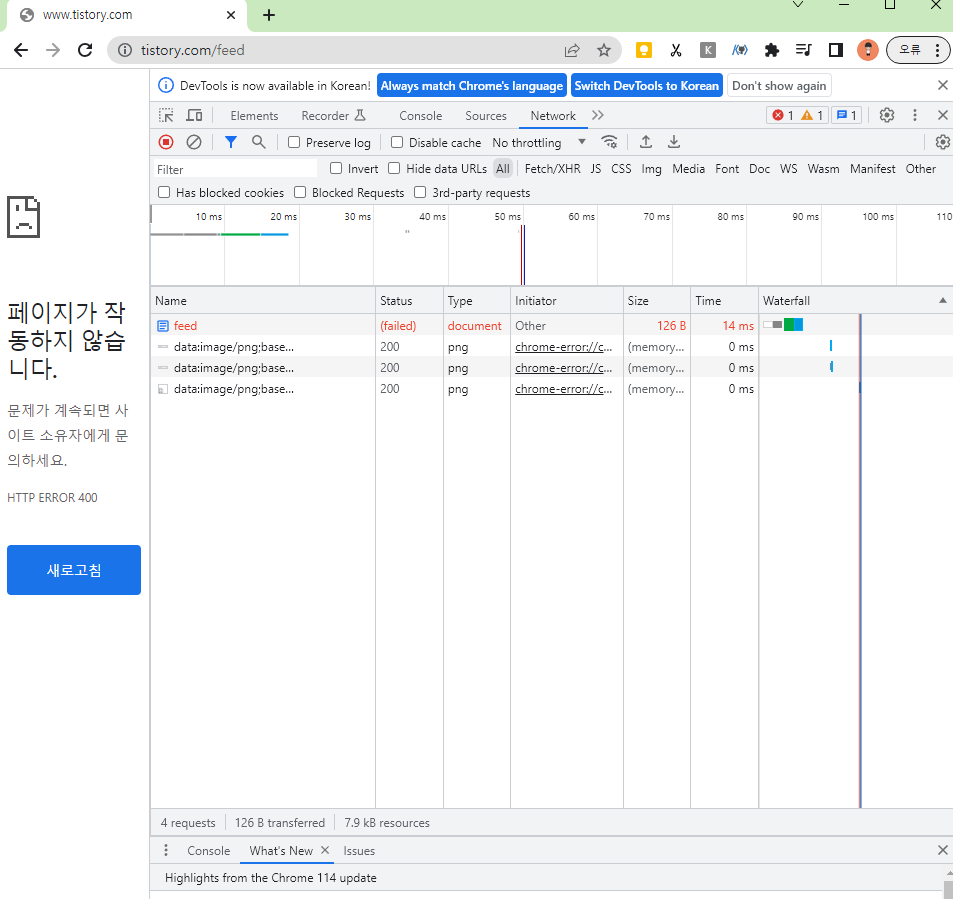This screenshot has height=899, width=953.
Task: Import HAR file with upload icon
Action: tap(646, 142)
